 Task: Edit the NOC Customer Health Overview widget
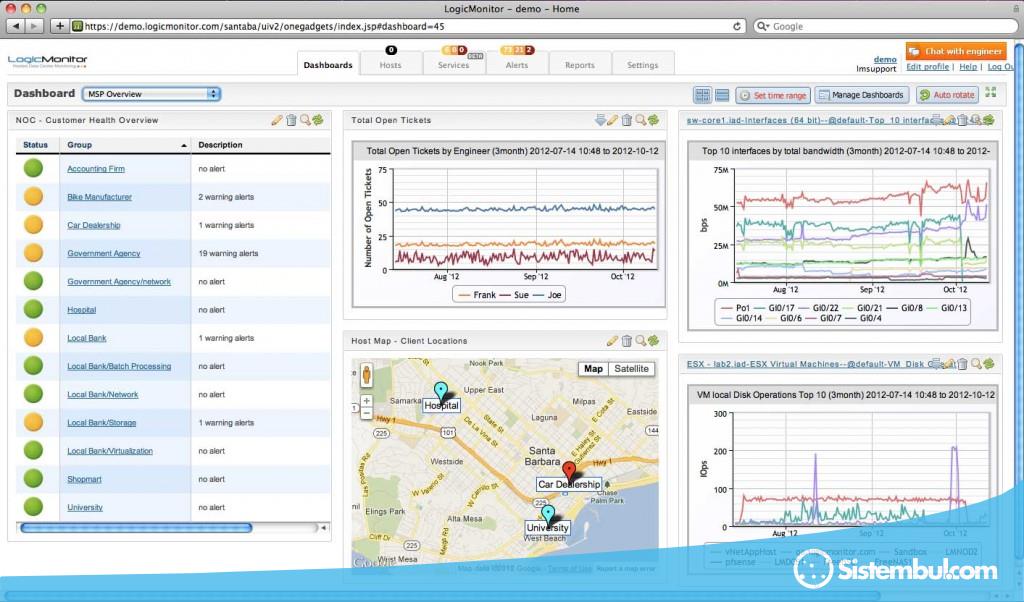277,120
